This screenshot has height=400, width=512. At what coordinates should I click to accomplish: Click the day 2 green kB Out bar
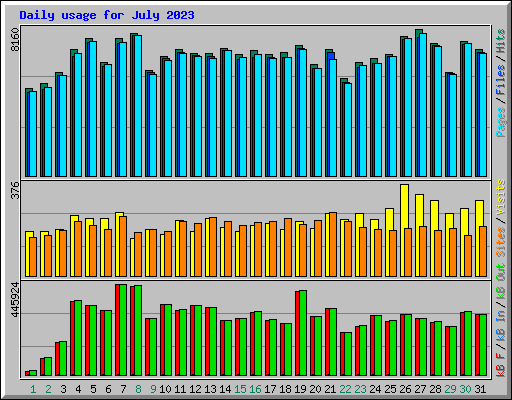point(48,367)
